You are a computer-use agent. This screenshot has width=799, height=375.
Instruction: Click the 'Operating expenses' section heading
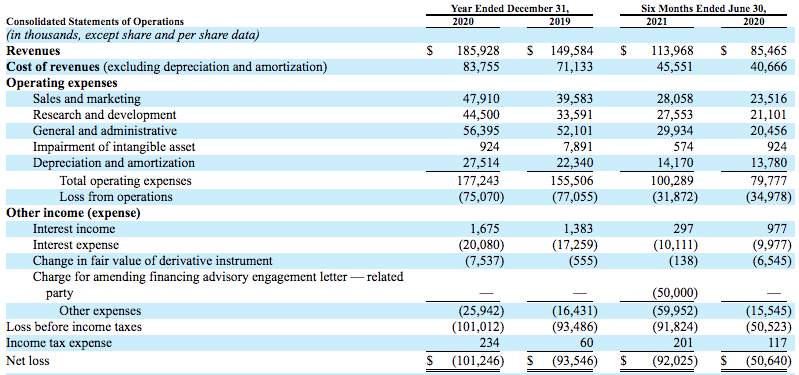pos(62,83)
